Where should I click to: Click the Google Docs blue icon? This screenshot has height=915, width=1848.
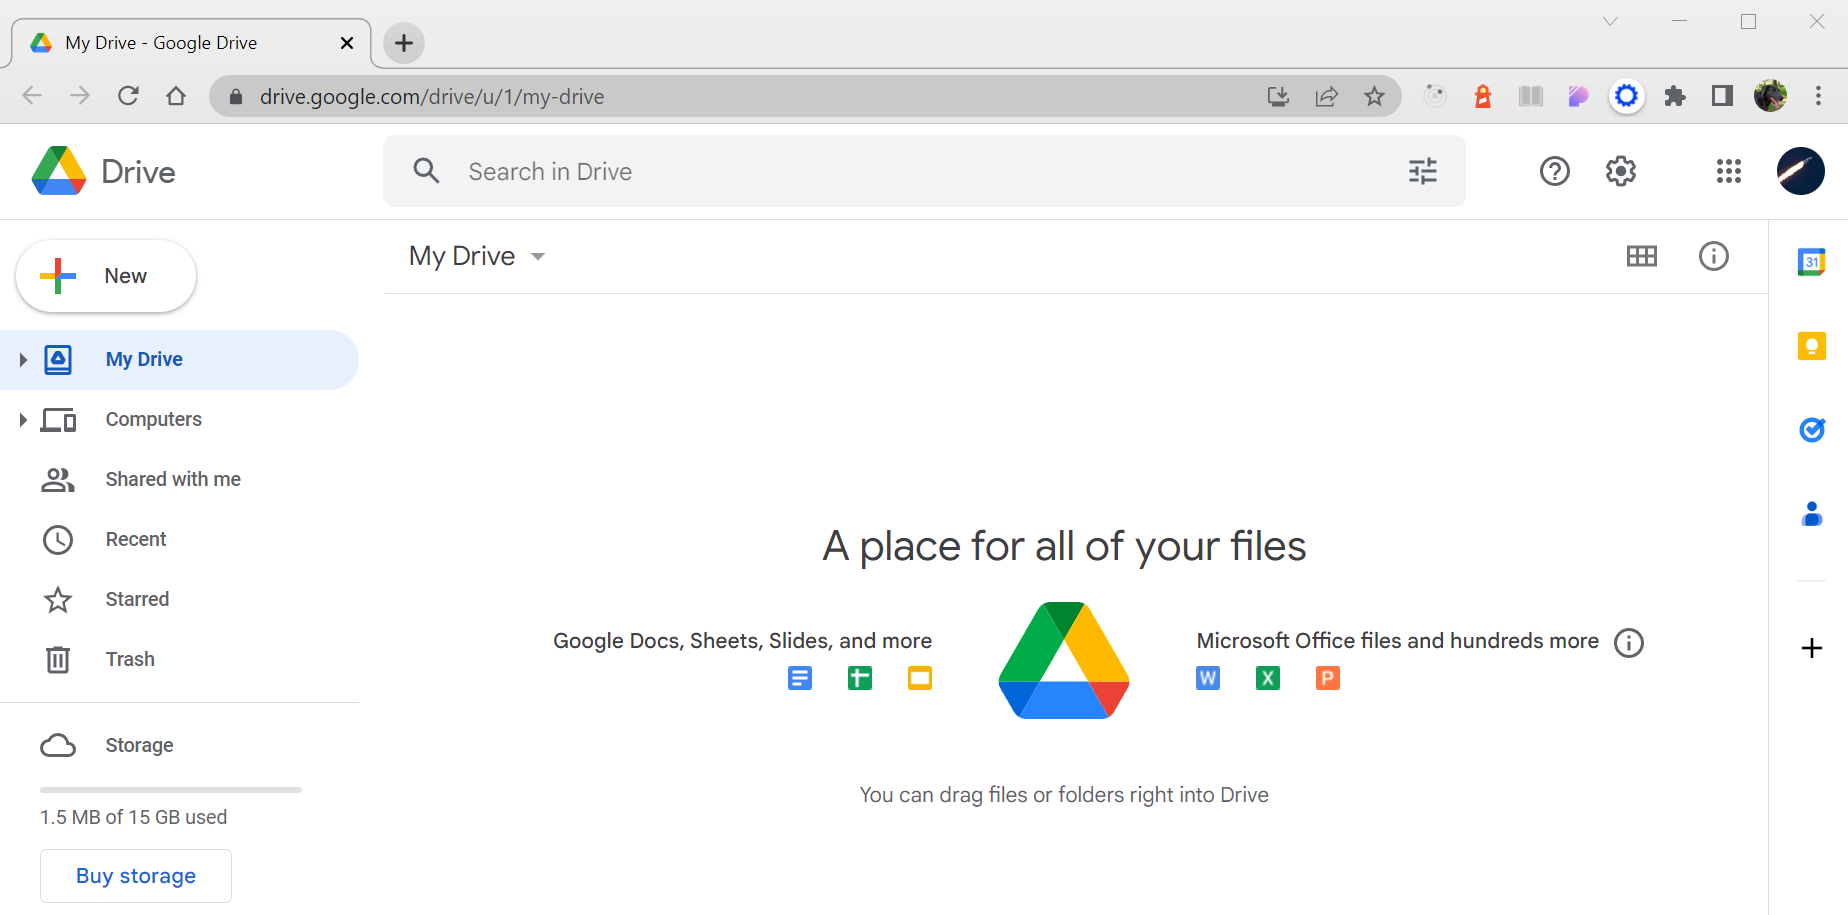coord(799,678)
